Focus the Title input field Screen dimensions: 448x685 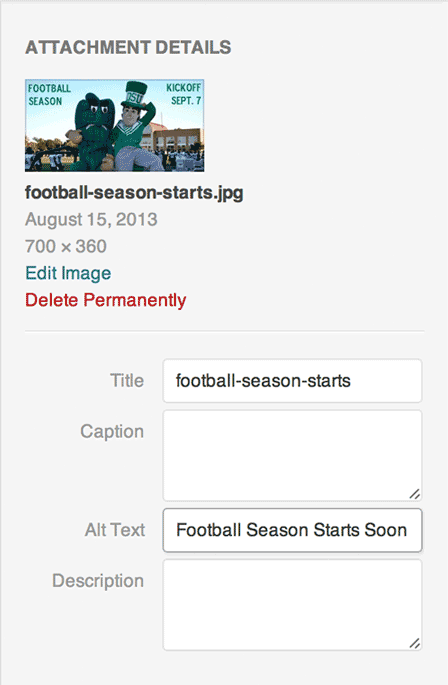point(292,381)
